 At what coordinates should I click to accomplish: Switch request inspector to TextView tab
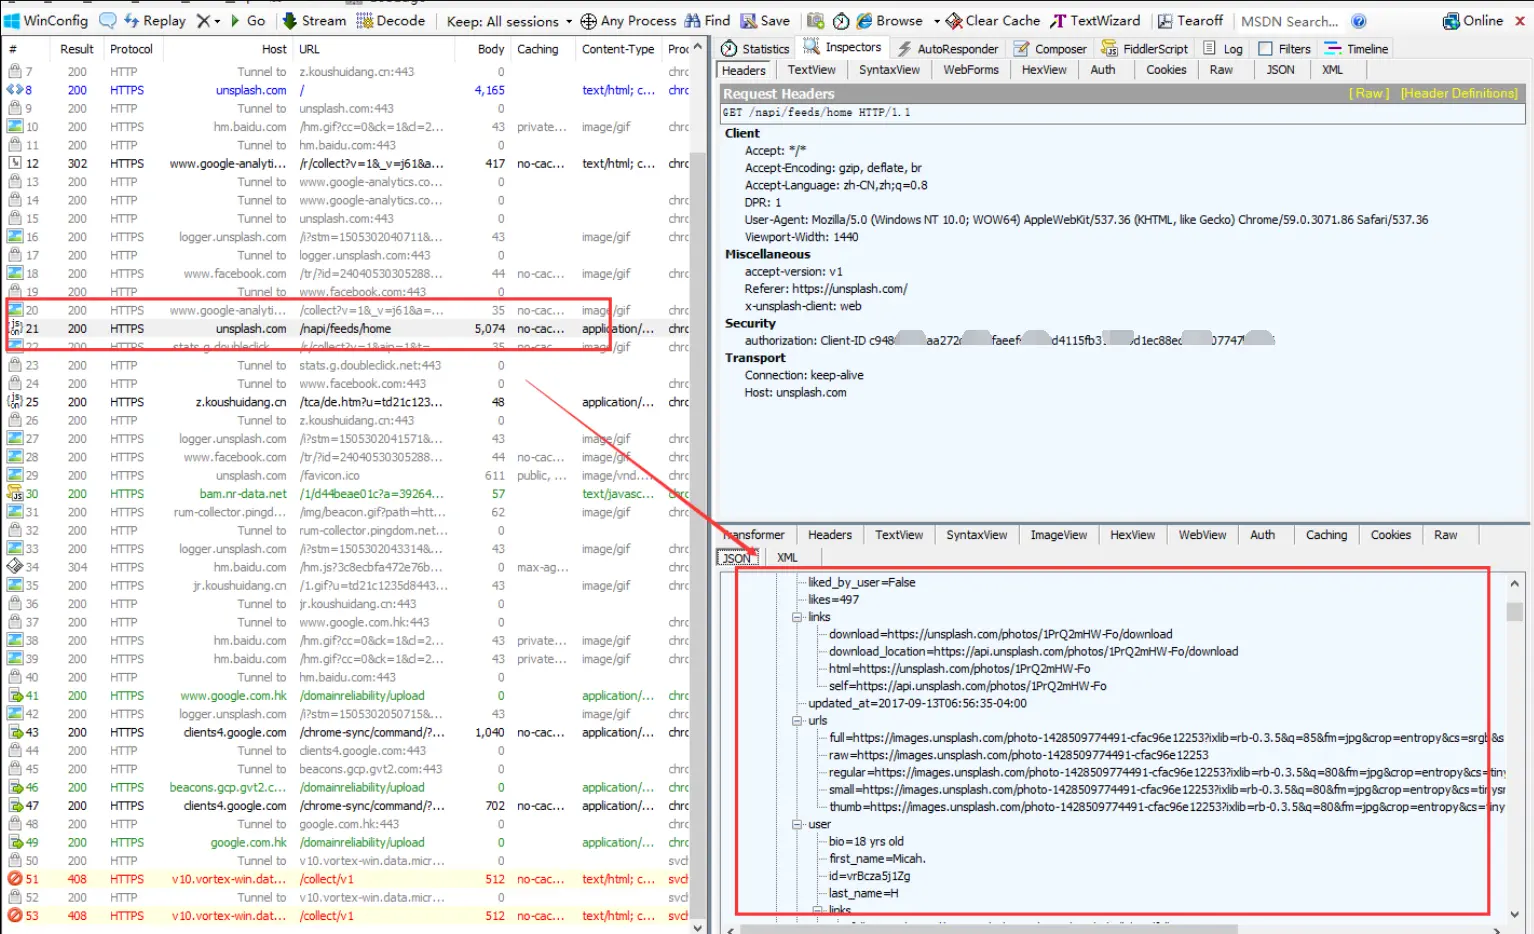click(811, 70)
